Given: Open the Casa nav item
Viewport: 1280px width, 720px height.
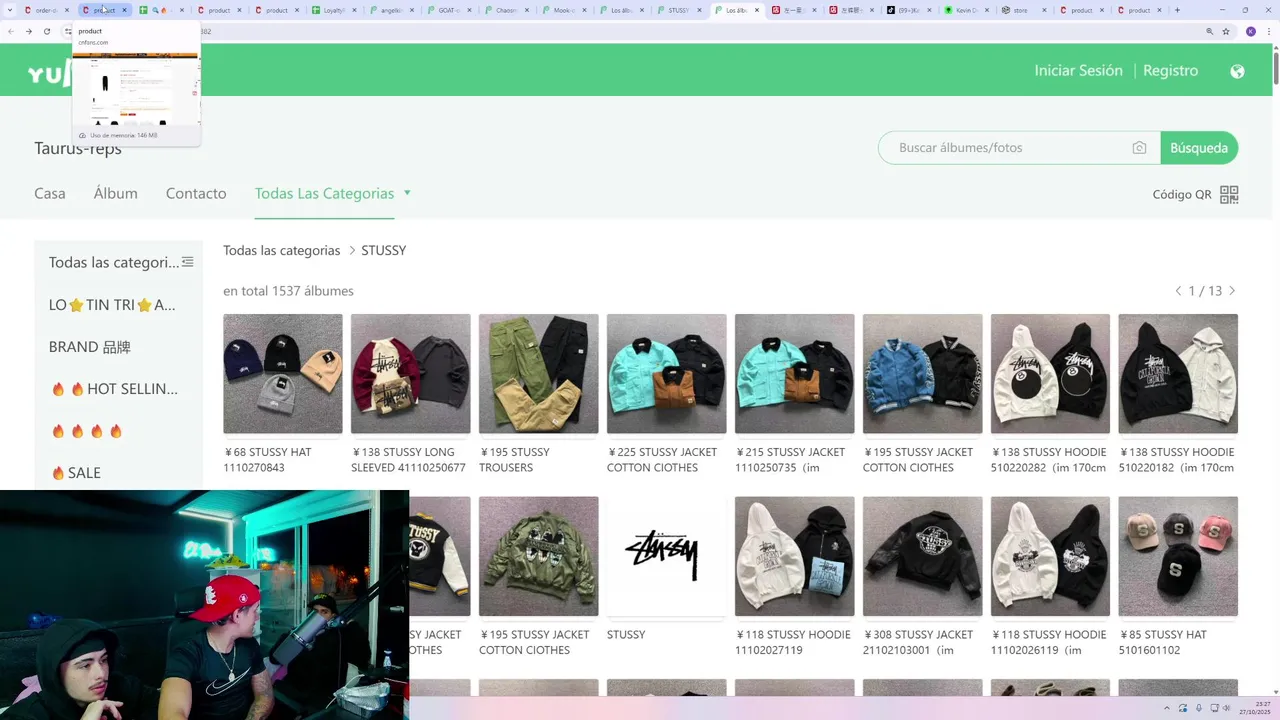Looking at the screenshot, I should 50,194.
